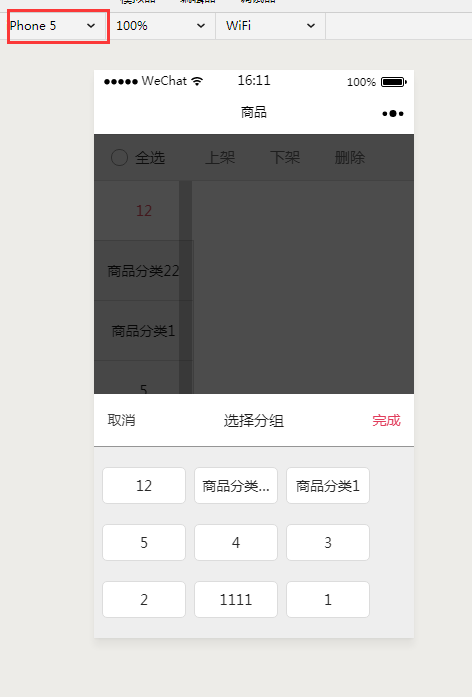Viewport: 472px width, 697px height.
Task: Click 上架 in the dimmed action bar
Action: point(220,157)
